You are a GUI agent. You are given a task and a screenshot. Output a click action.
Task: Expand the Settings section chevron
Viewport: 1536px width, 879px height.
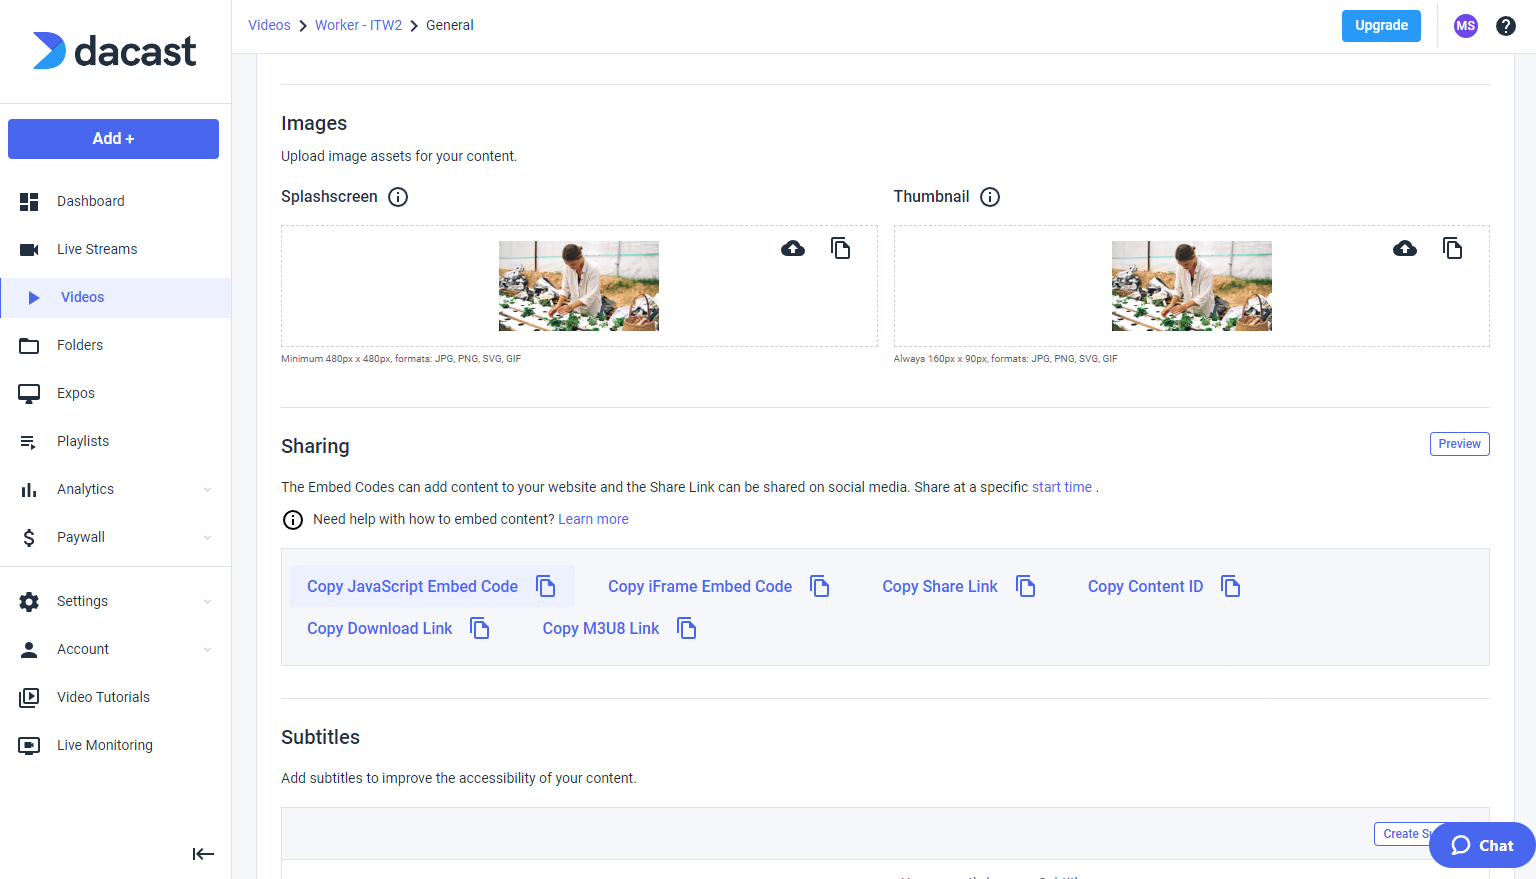(x=207, y=601)
